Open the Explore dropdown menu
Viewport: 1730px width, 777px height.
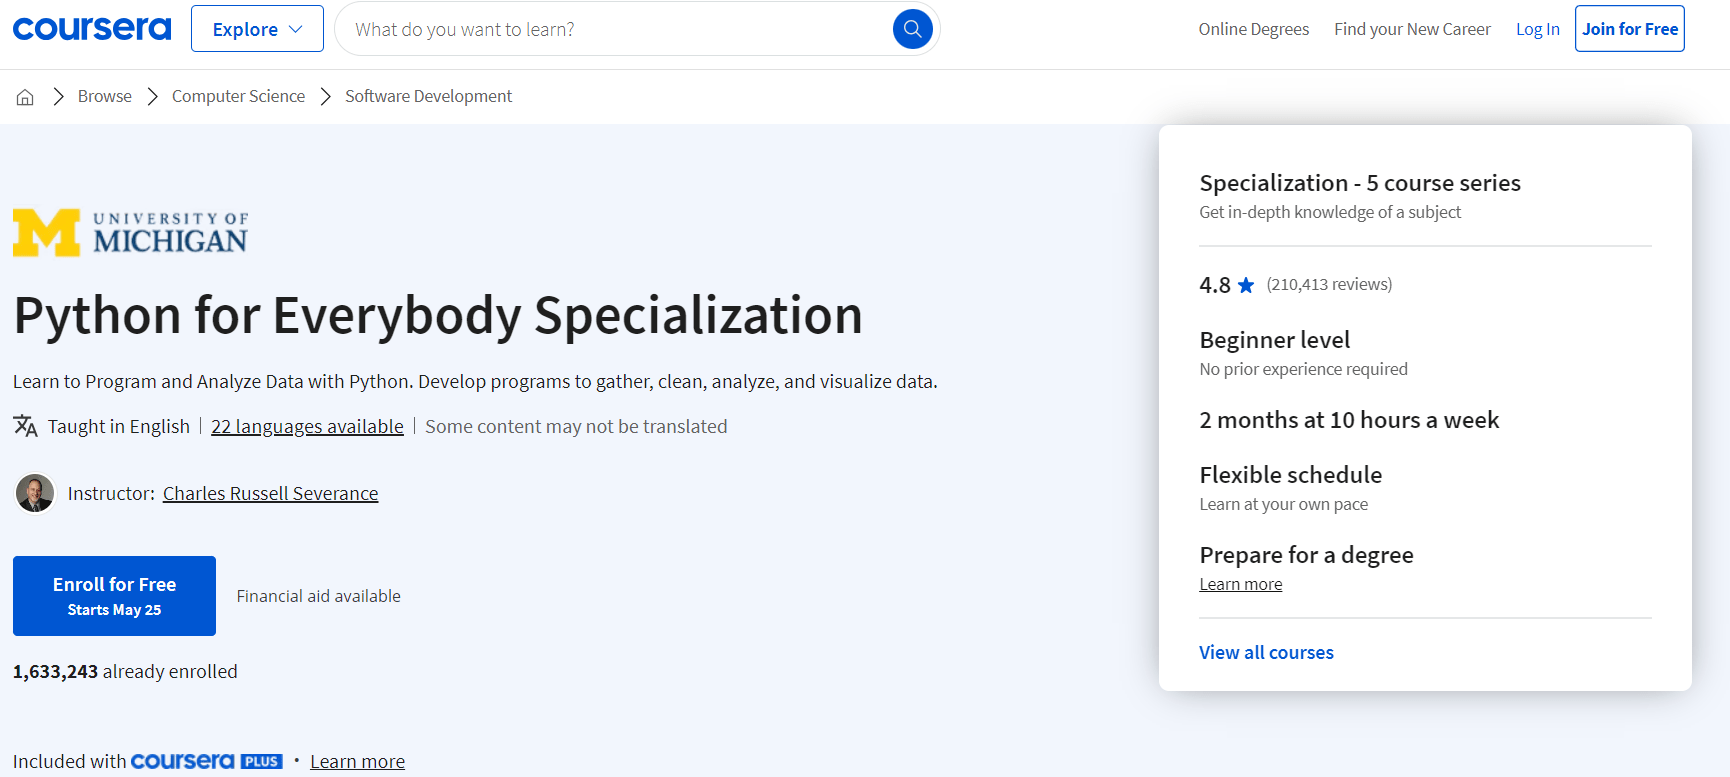[x=257, y=29]
